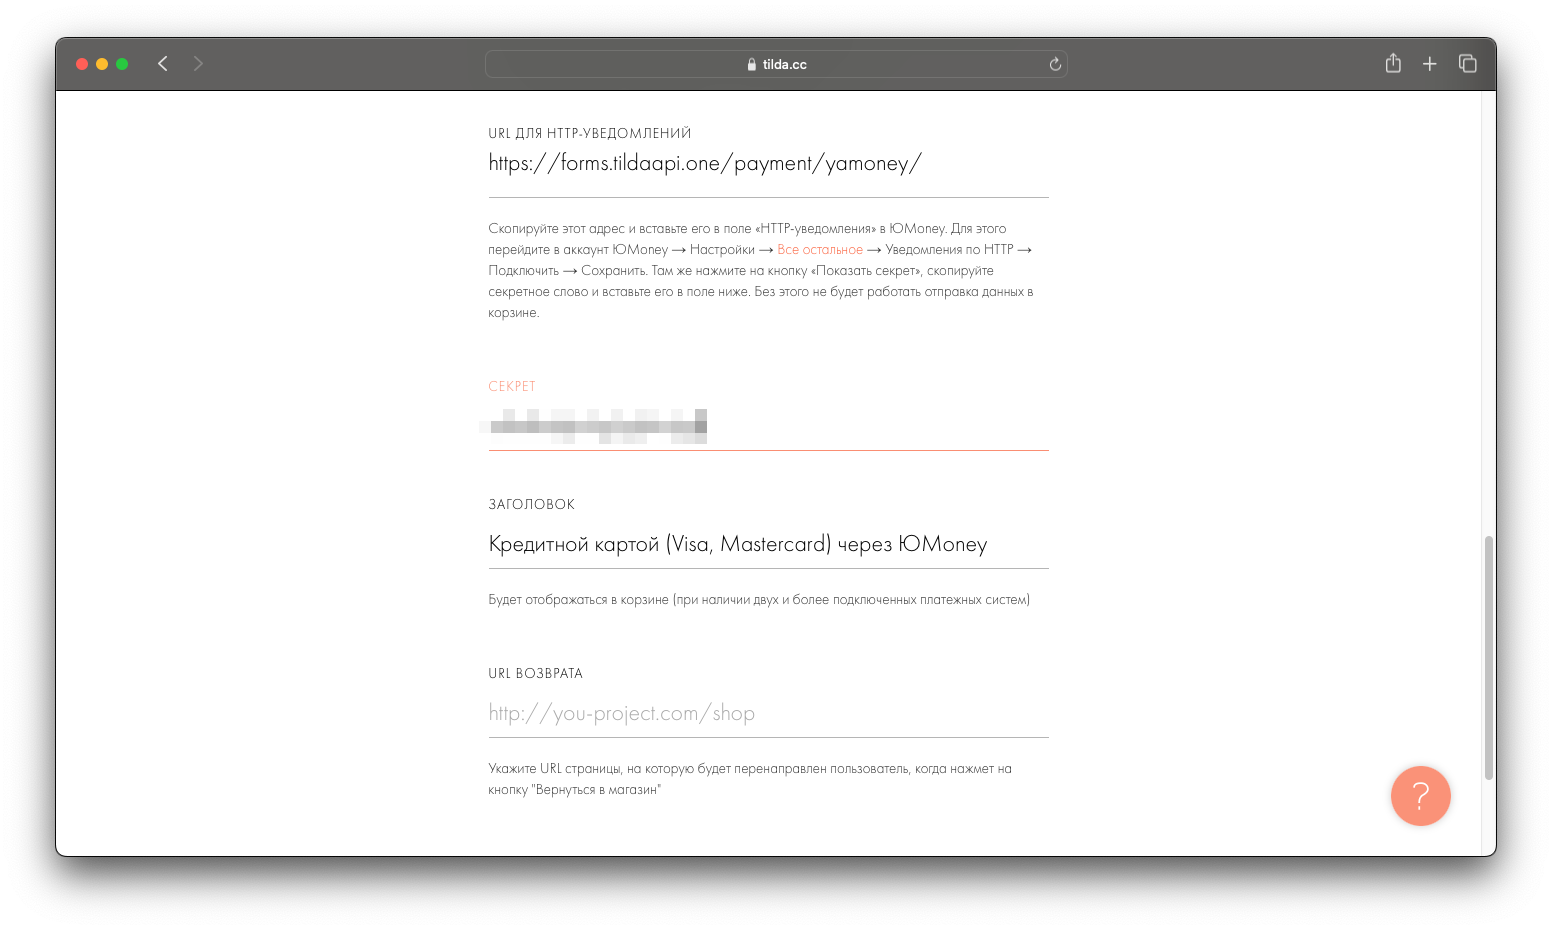The height and width of the screenshot is (930, 1552).
Task: Click 'URL ДЛЯ HTTP-УВЕДОМЛЕНИЙ' label
Action: pyautogui.click(x=590, y=134)
